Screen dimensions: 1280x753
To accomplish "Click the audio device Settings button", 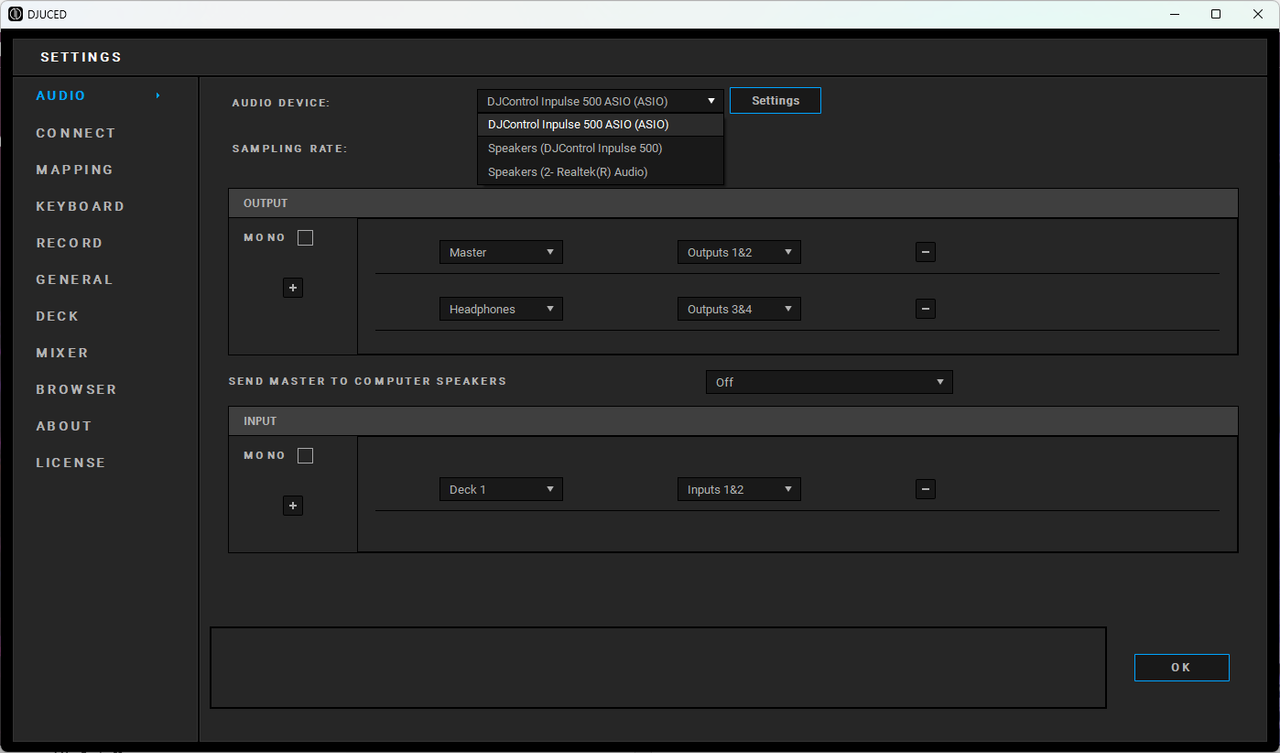I will click(x=775, y=100).
